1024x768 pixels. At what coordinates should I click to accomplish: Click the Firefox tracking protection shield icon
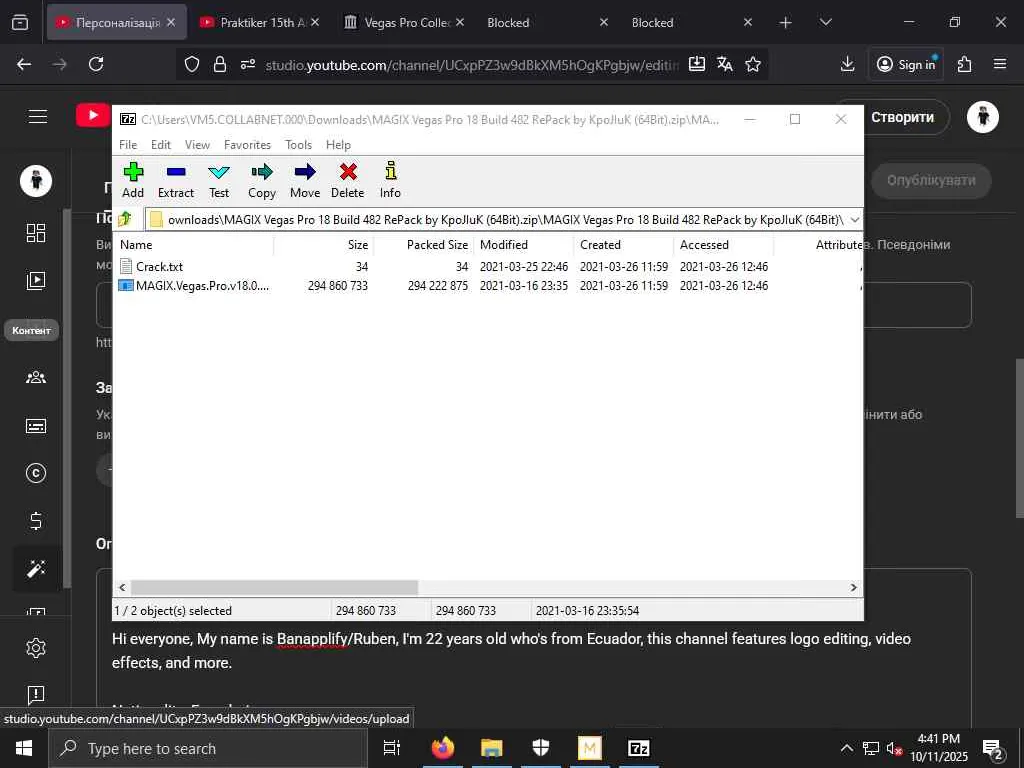[x=191, y=64]
